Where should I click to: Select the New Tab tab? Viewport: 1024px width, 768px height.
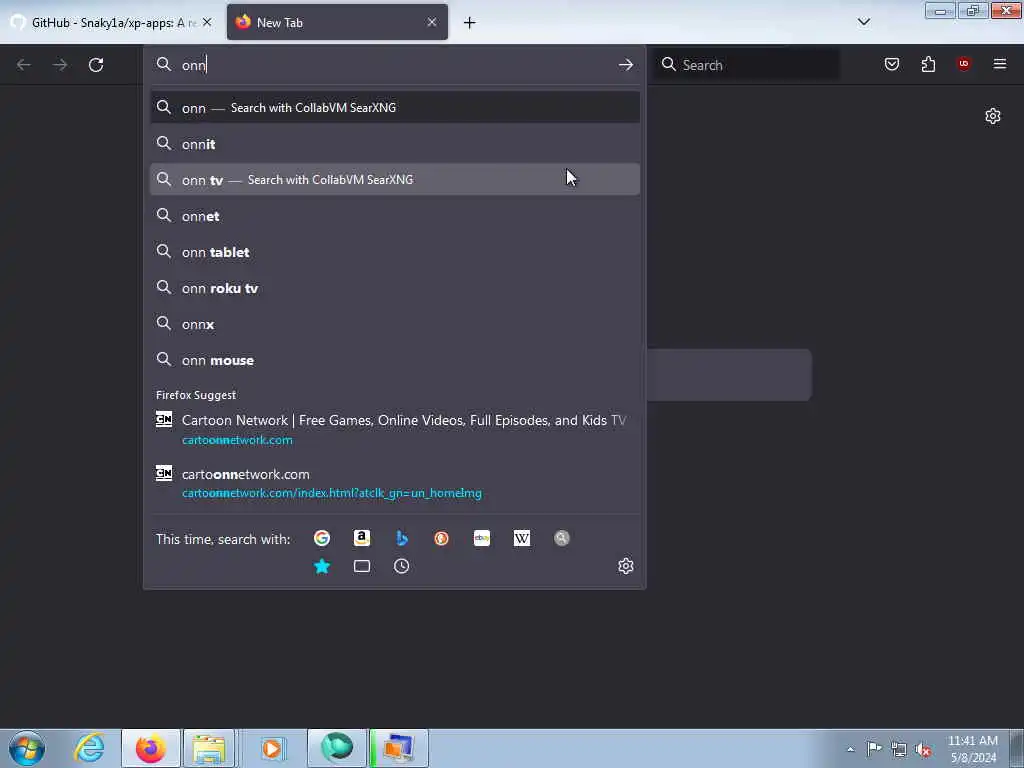(x=337, y=23)
